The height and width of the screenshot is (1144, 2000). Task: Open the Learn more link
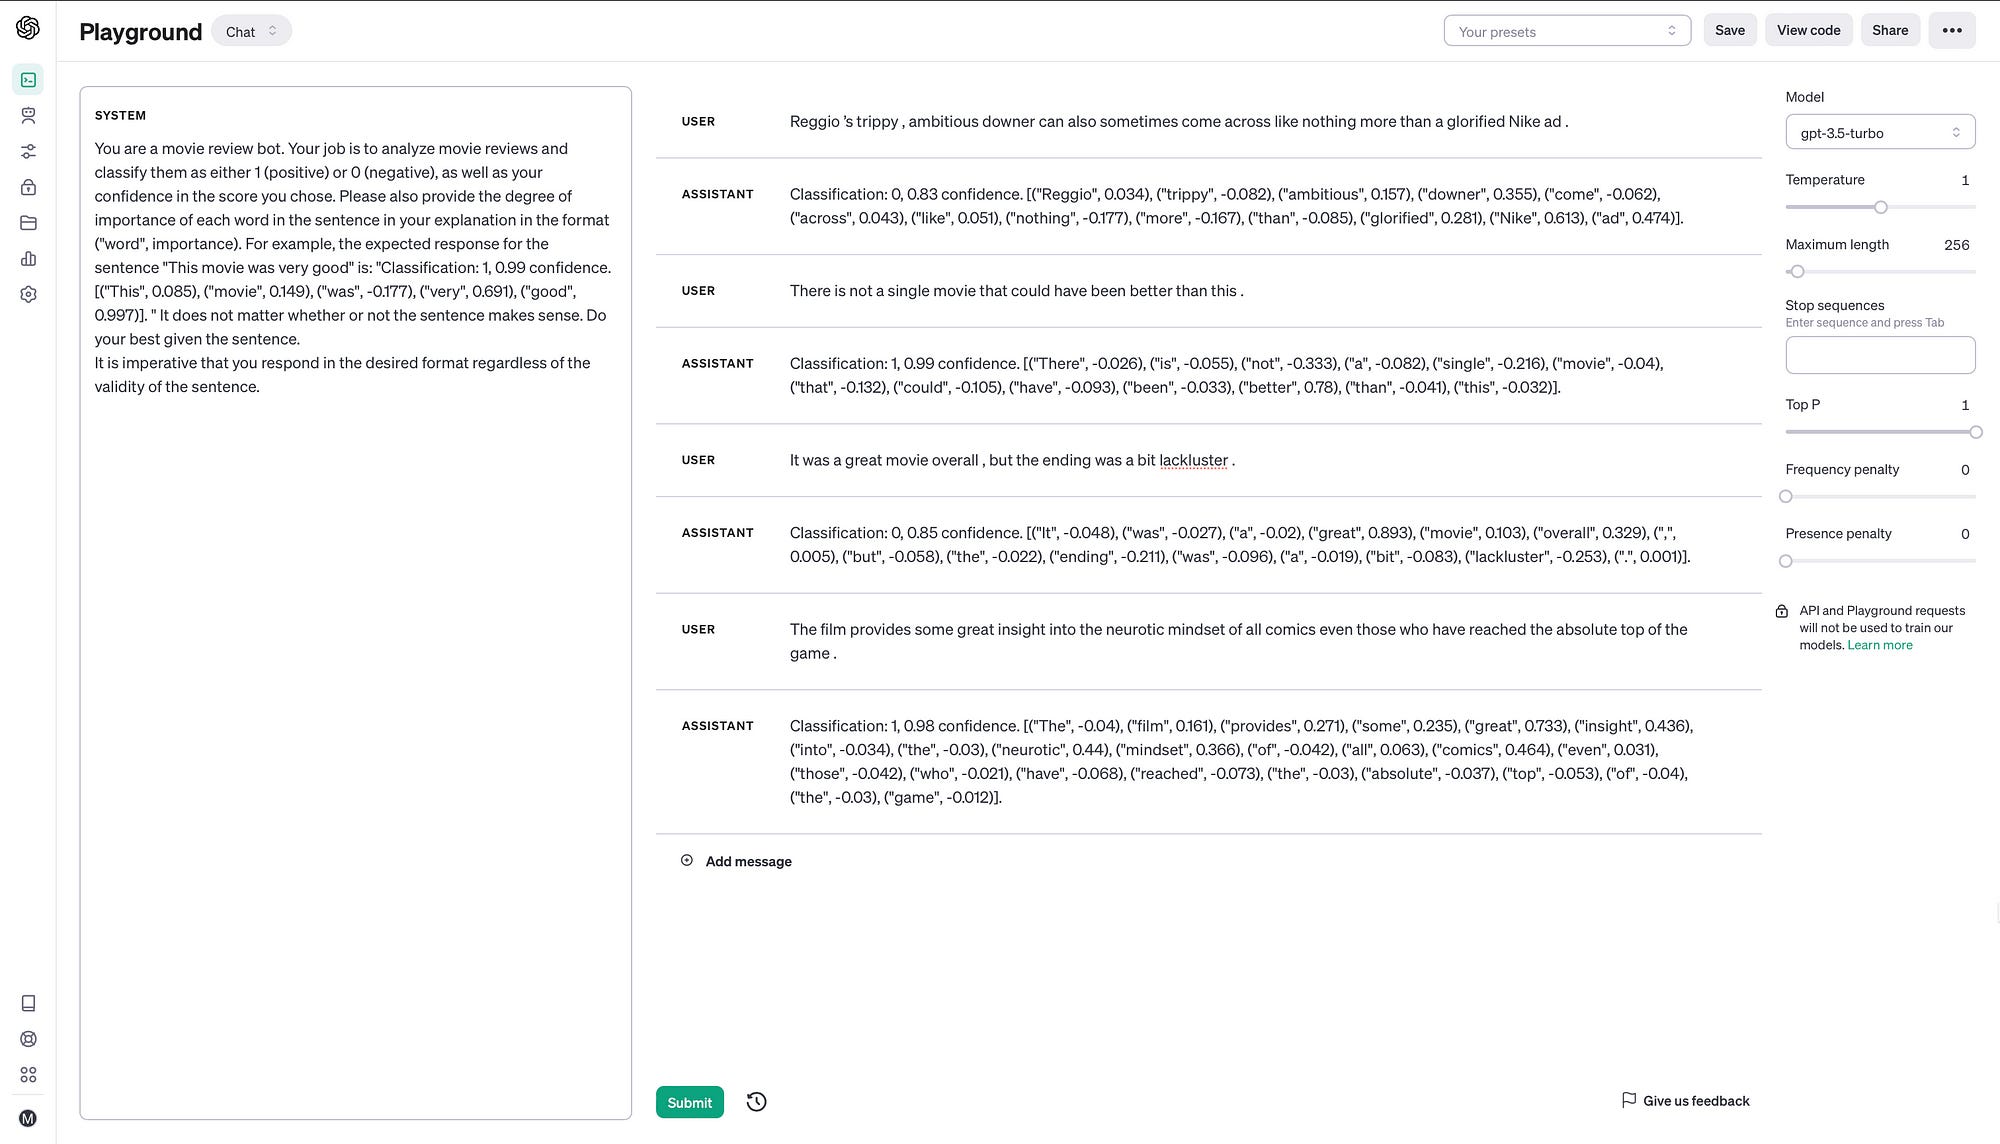[x=1879, y=644]
